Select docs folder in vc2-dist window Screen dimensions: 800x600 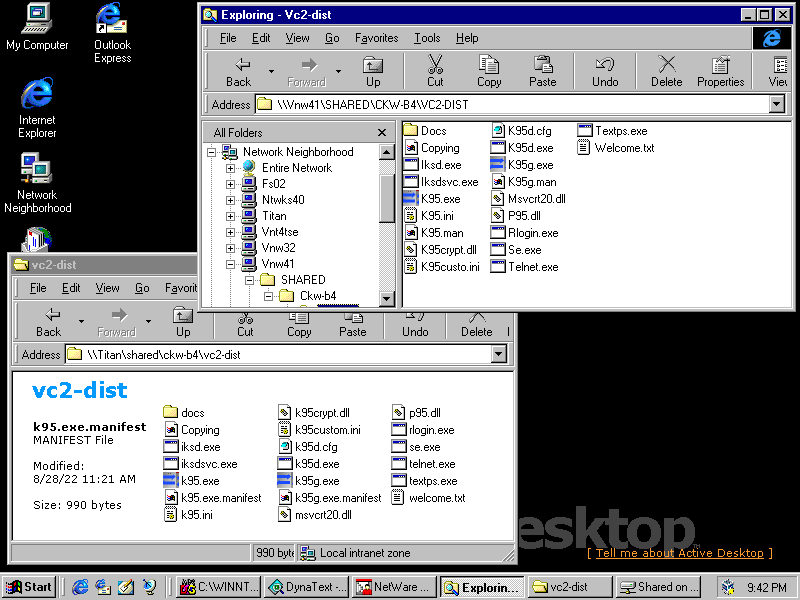[184, 413]
